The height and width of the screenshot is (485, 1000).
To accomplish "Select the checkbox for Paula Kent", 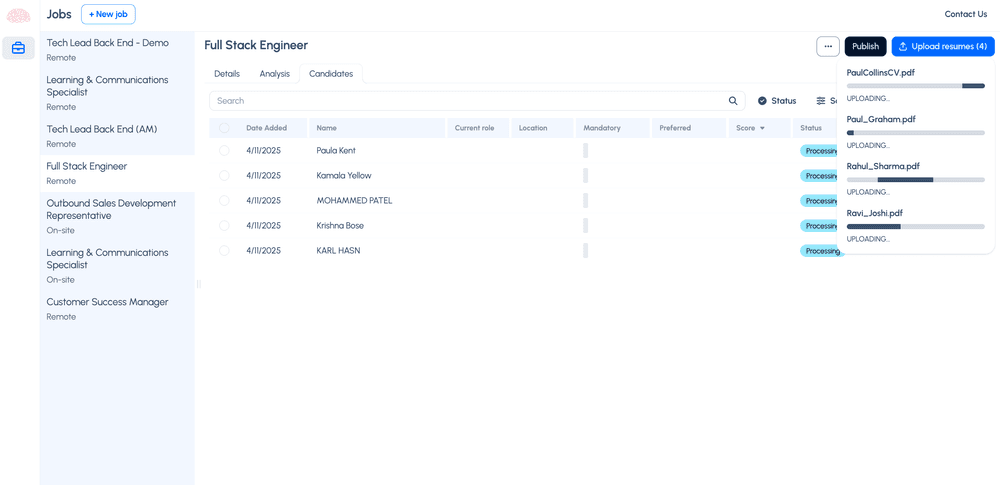I will point(224,151).
